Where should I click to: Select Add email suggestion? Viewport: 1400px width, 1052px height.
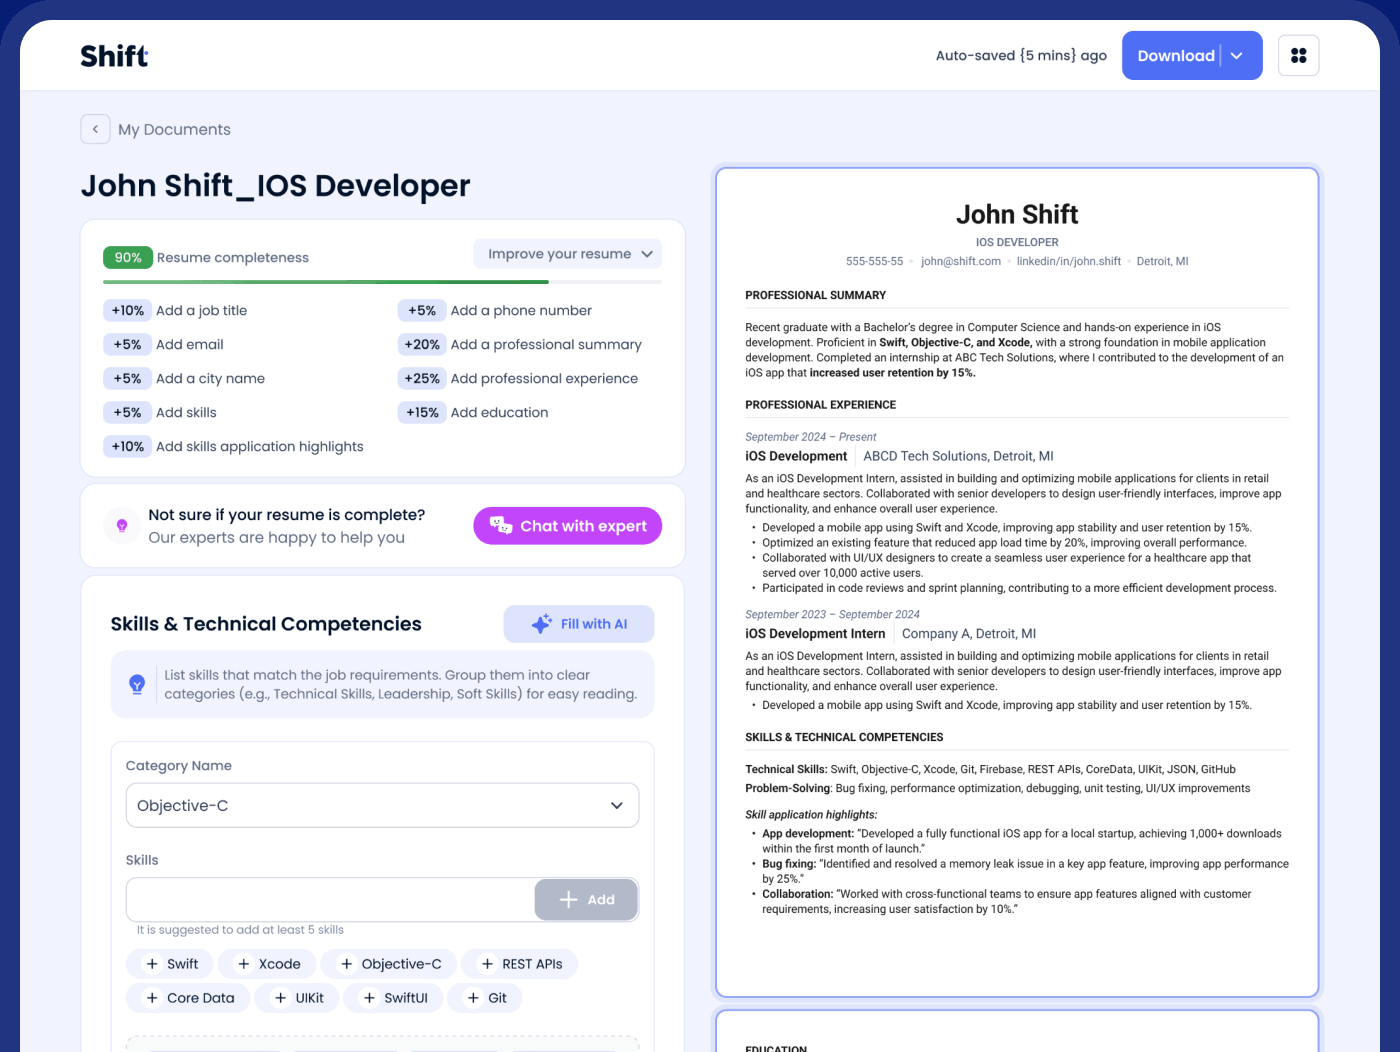163,345
